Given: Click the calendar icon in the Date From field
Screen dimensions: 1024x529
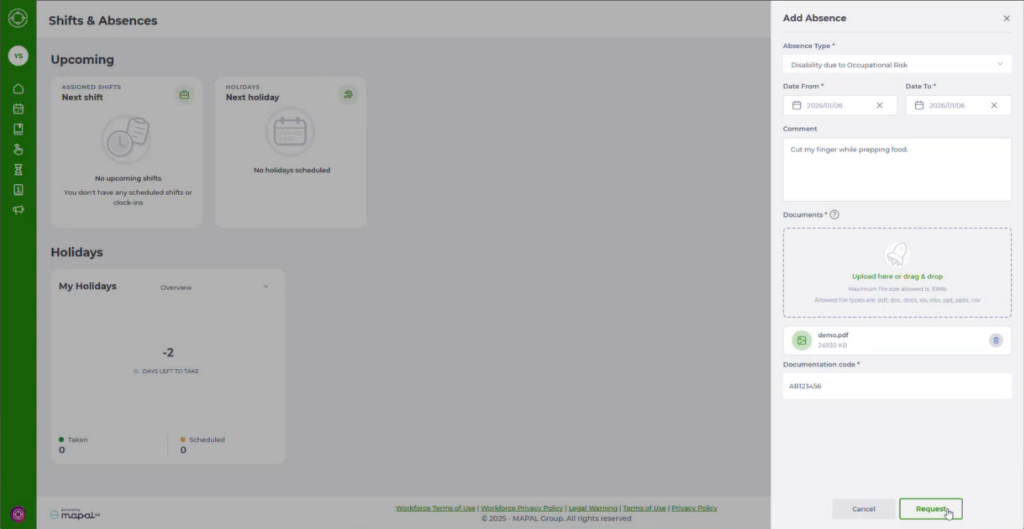Looking at the screenshot, I should 796,105.
